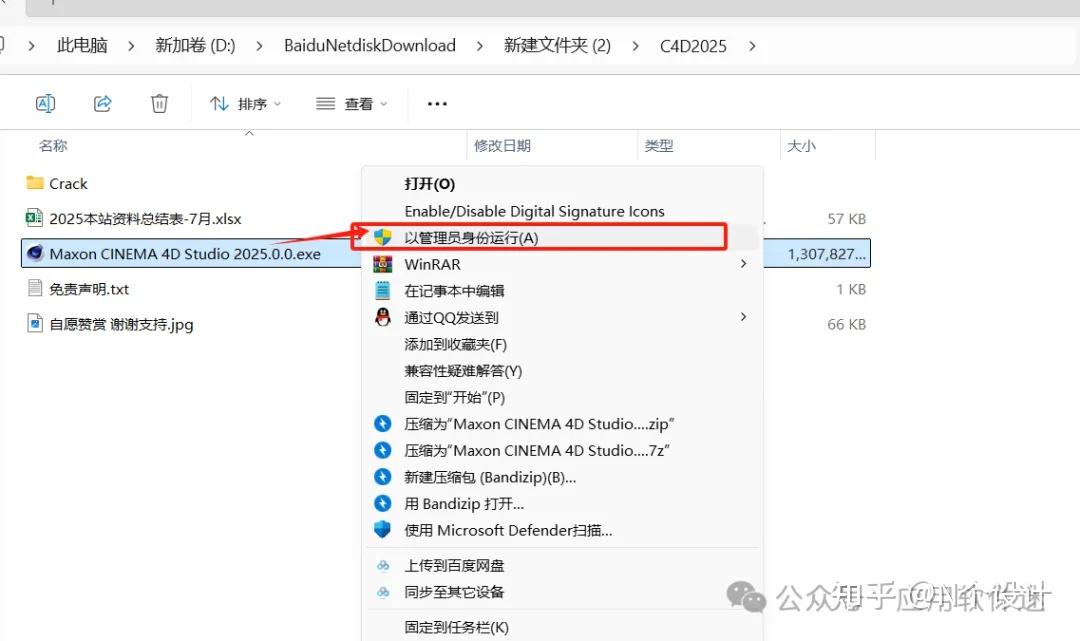Expand chevron after 新加卷 (D:) breadcrumb

coord(259,46)
